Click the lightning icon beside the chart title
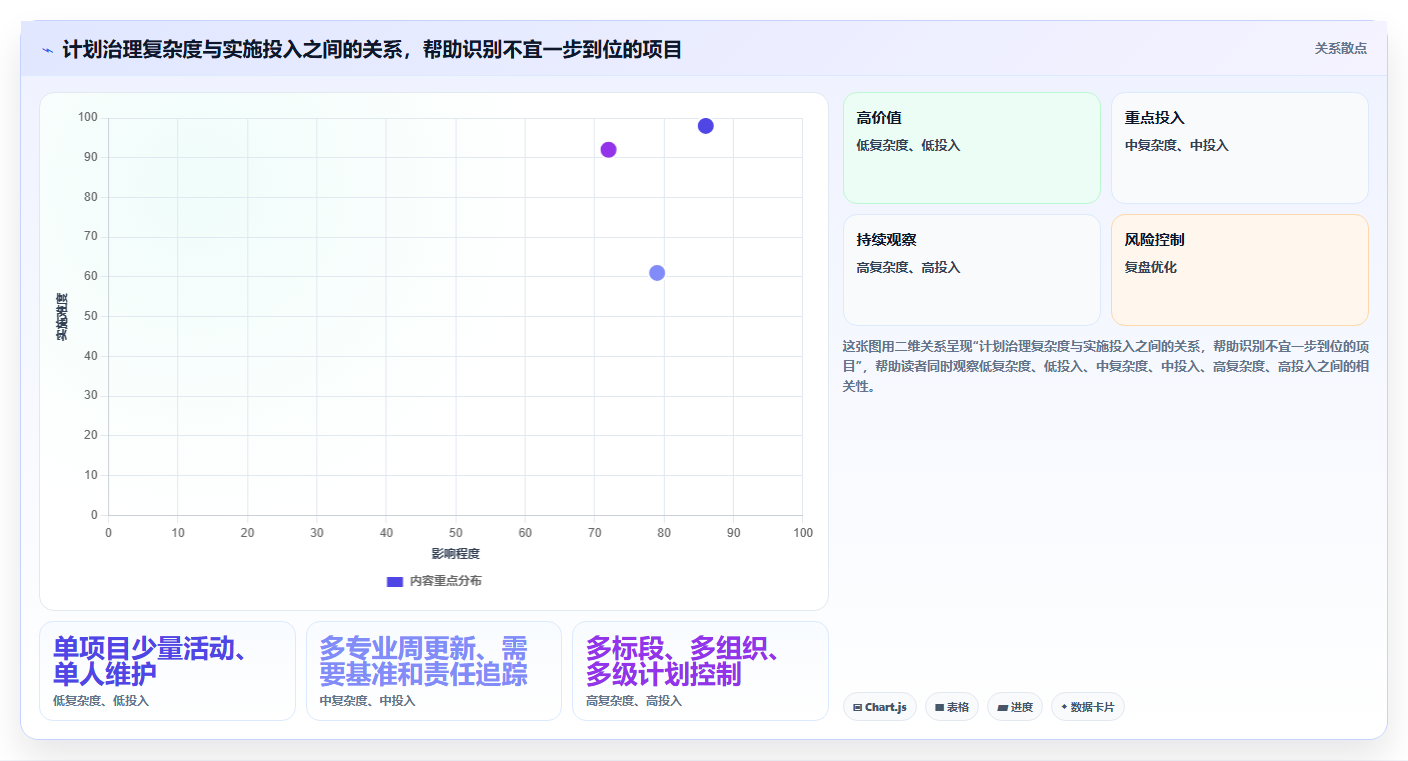Viewport: 1408px width, 761px height. 47,49
